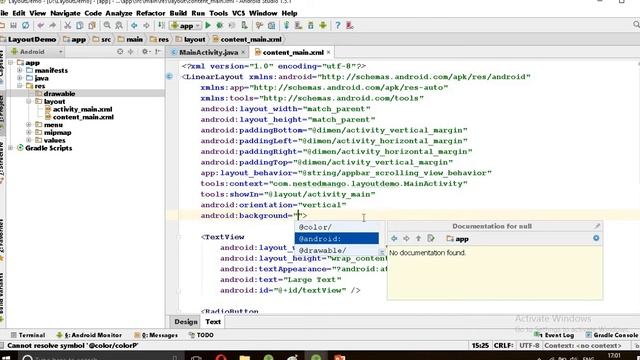This screenshot has height=360, width=640.
Task: Expand the mipmap folder node
Action: [29, 133]
